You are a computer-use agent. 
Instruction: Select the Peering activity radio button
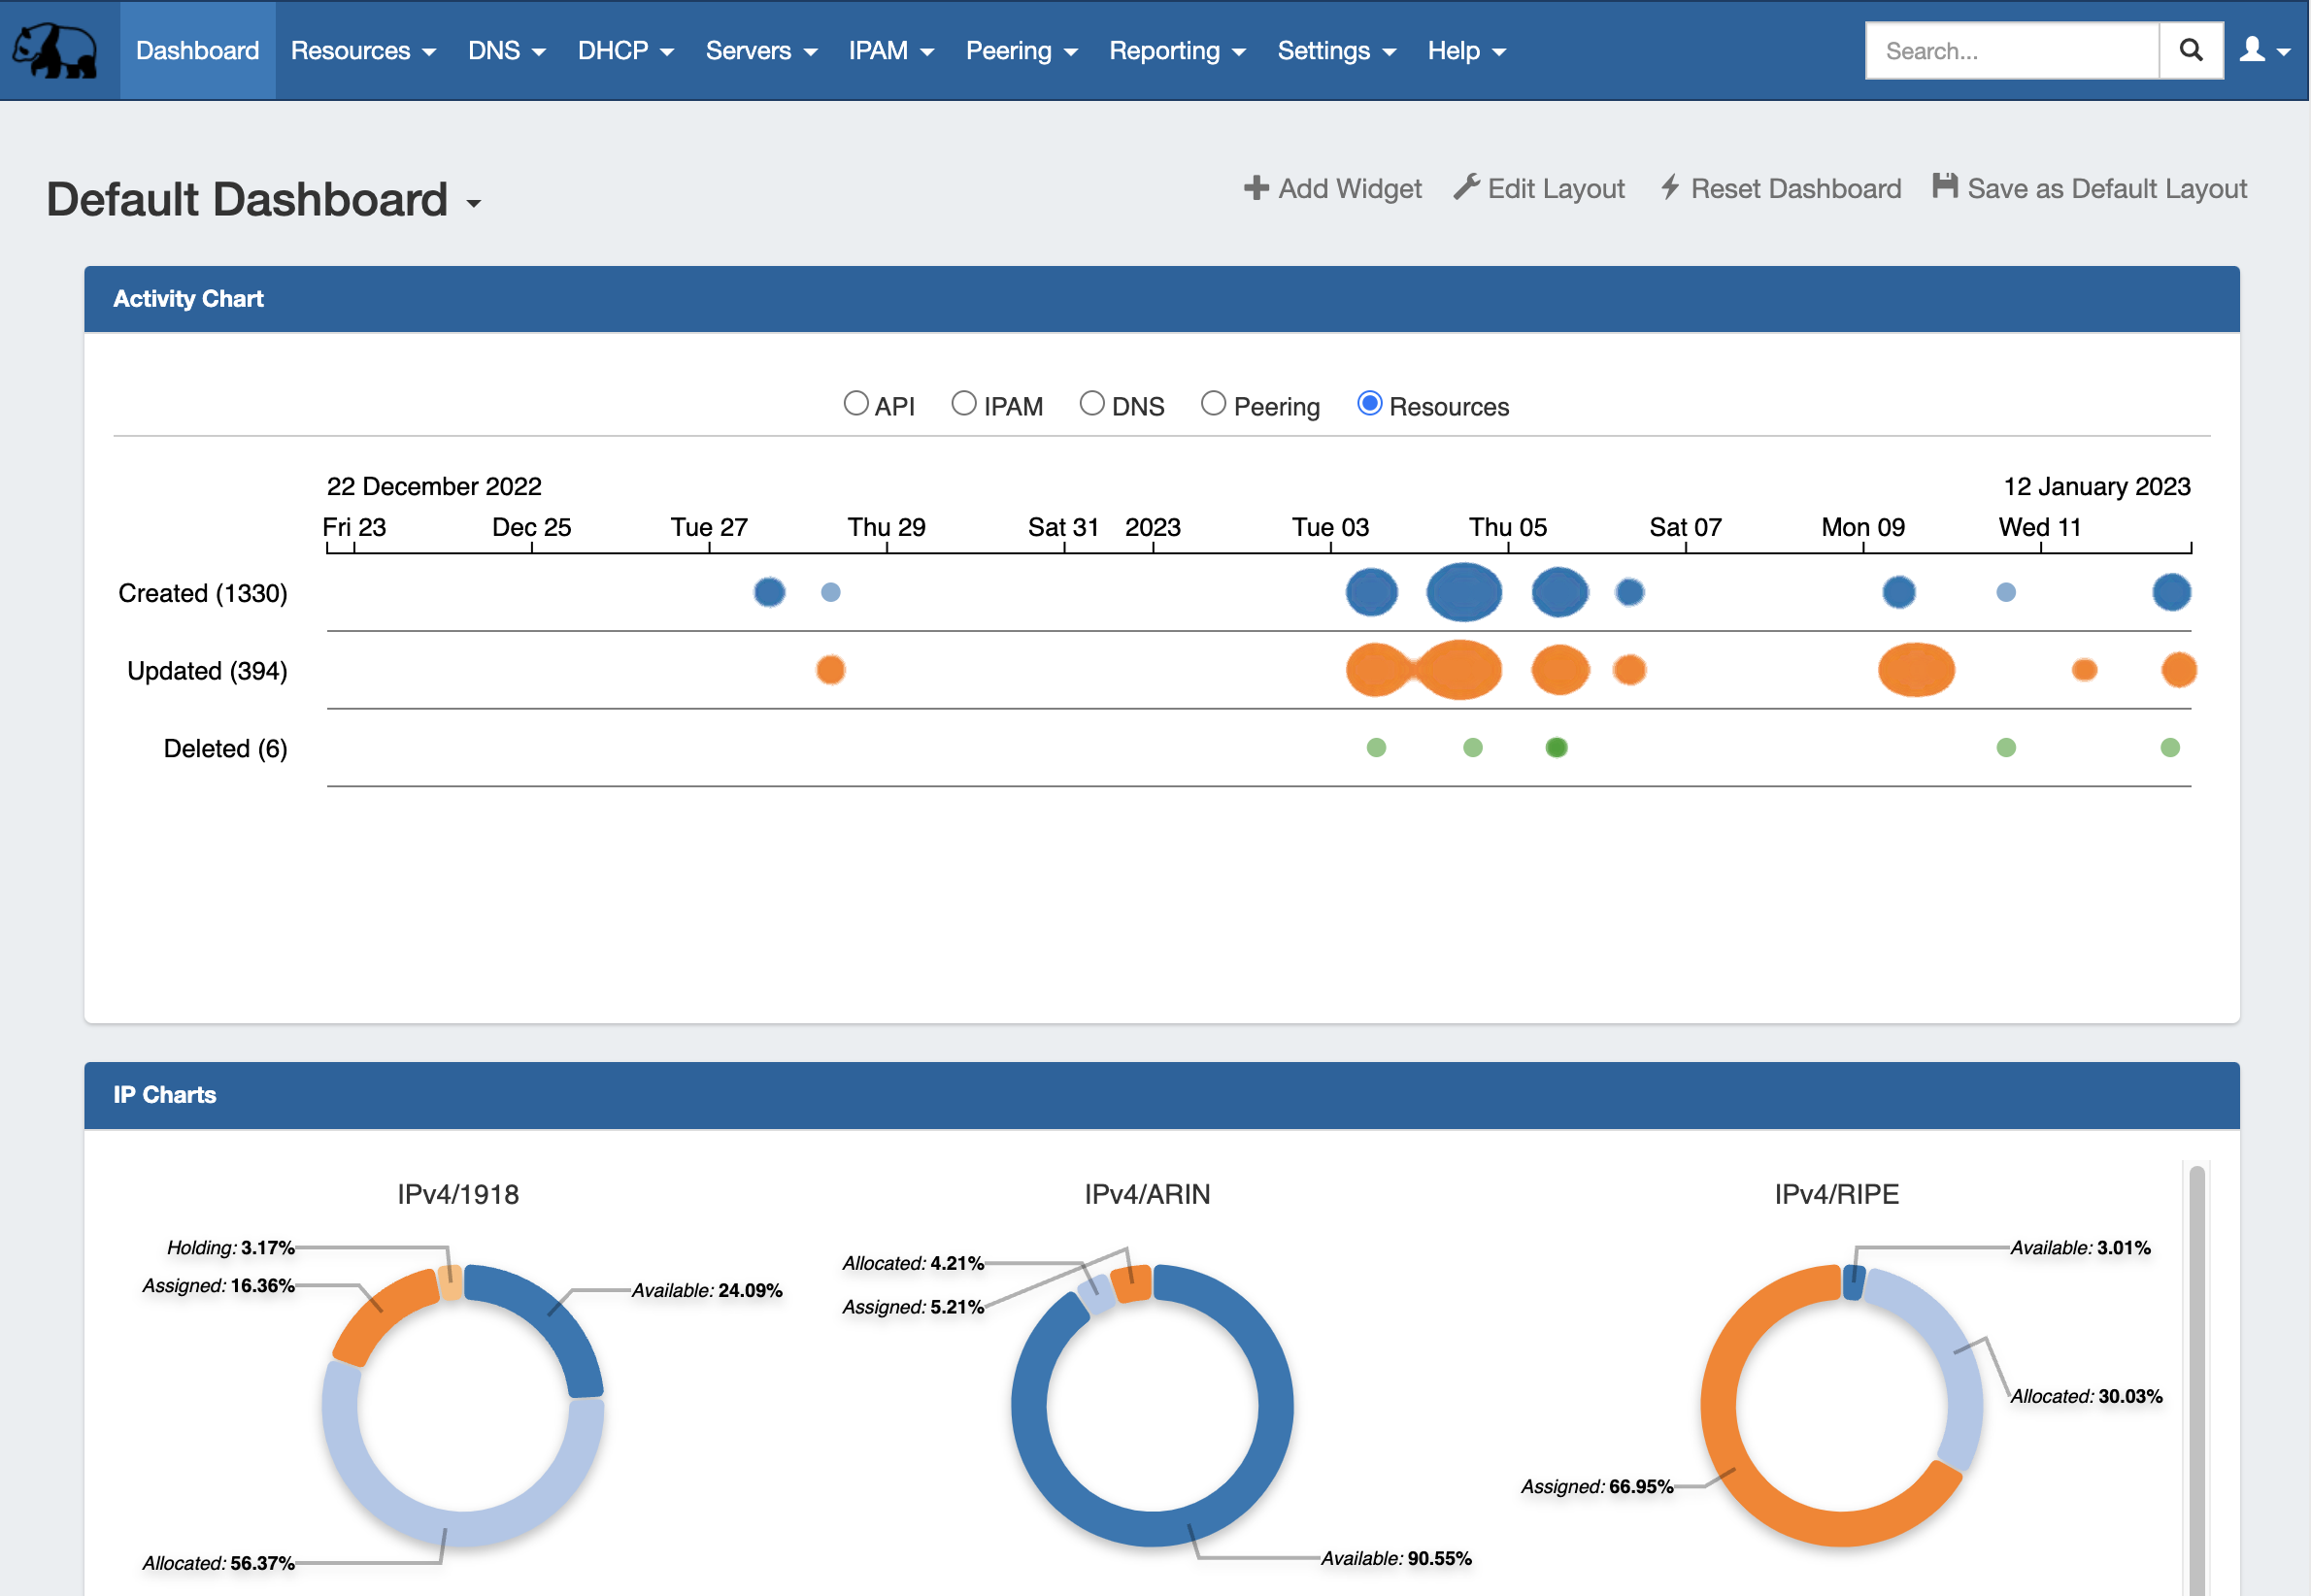tap(1213, 404)
